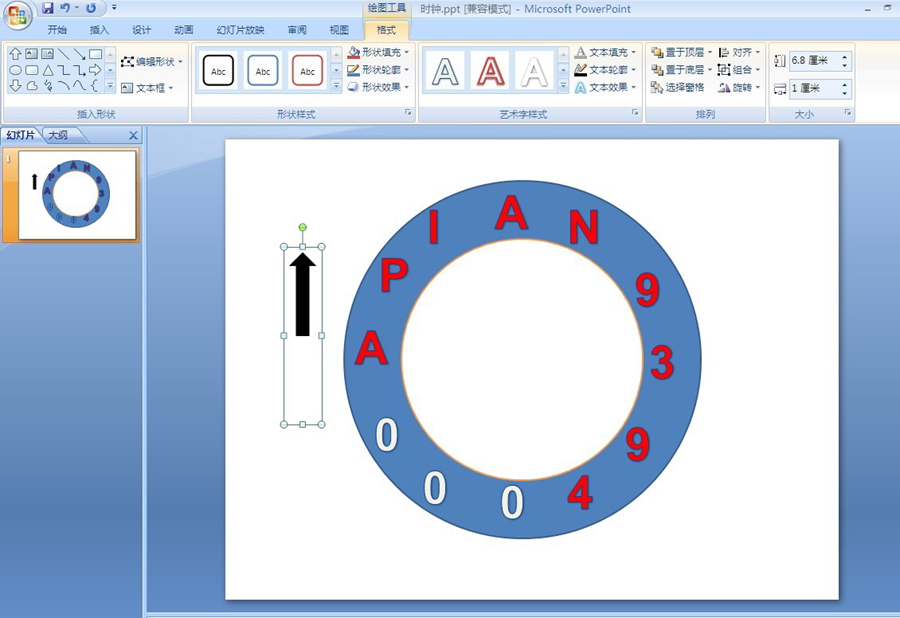Apply the blue outline Abc style
Viewport: 900px width, 618px height.
263,71
